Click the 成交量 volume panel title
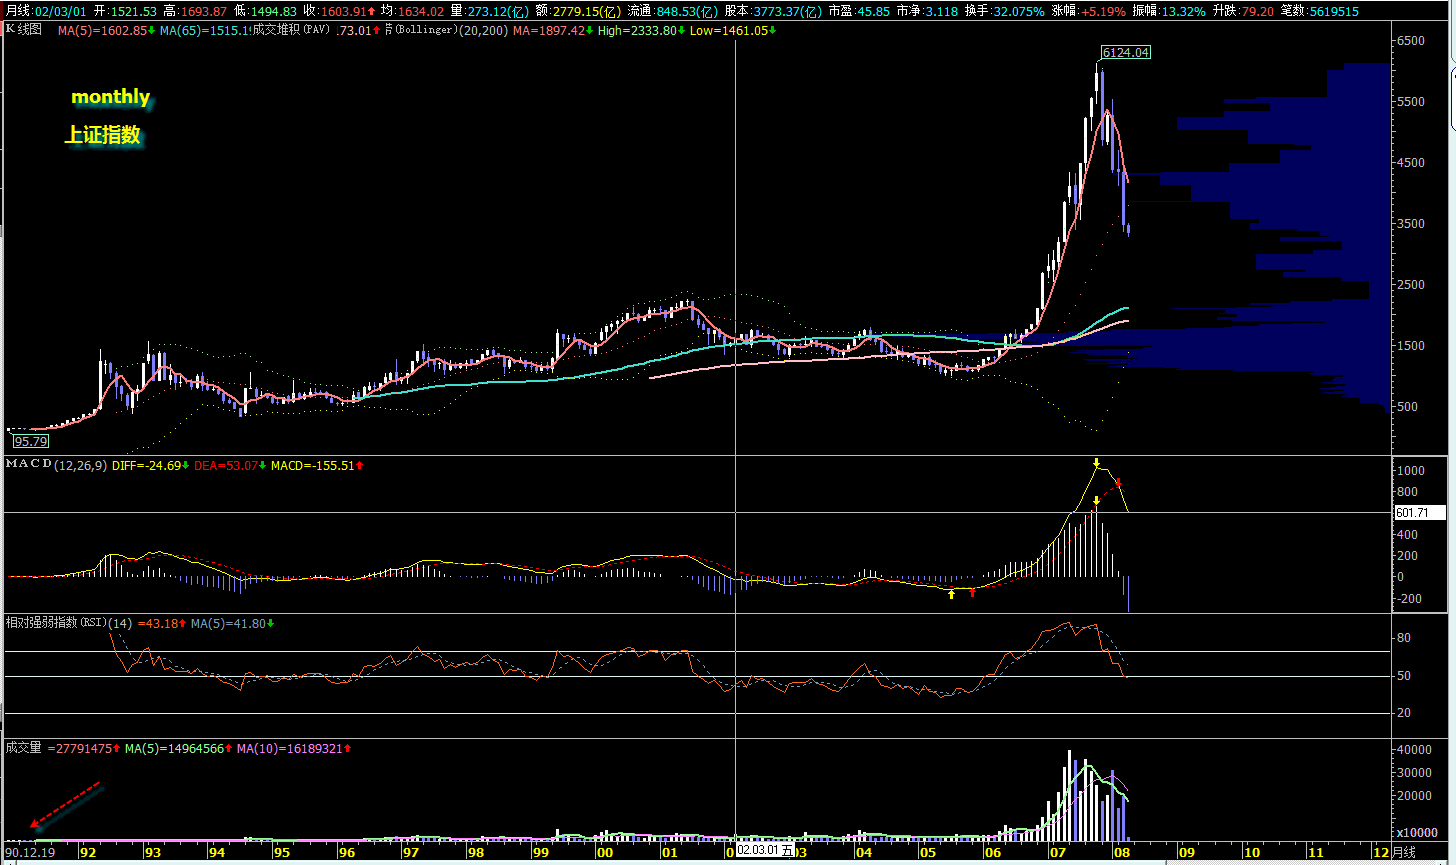 24,747
